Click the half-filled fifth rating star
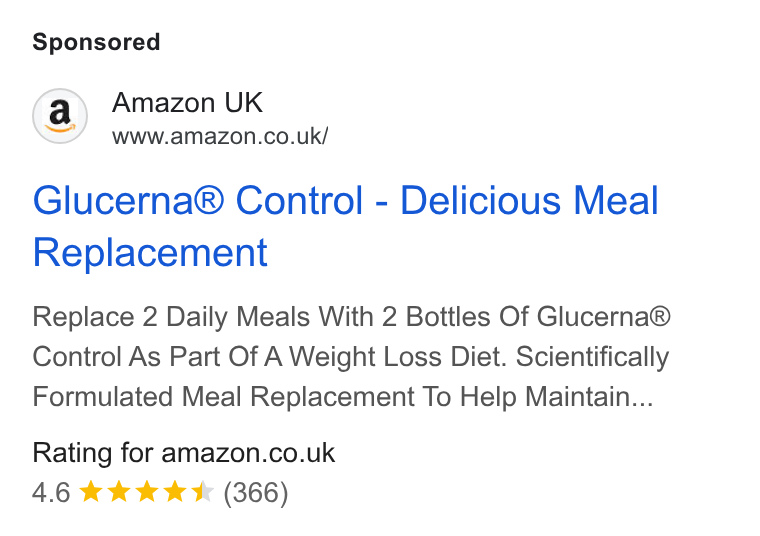Viewport: 760px width, 536px height. [x=203, y=492]
